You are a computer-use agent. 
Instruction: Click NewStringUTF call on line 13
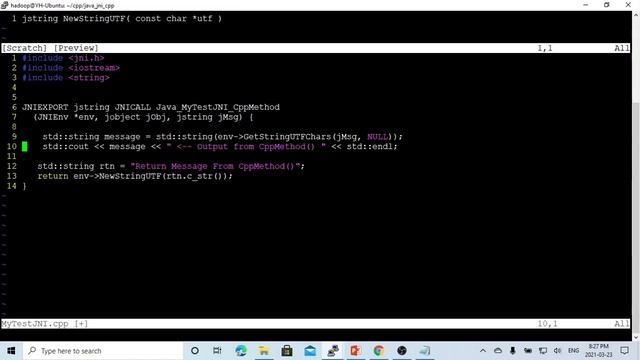(130, 176)
